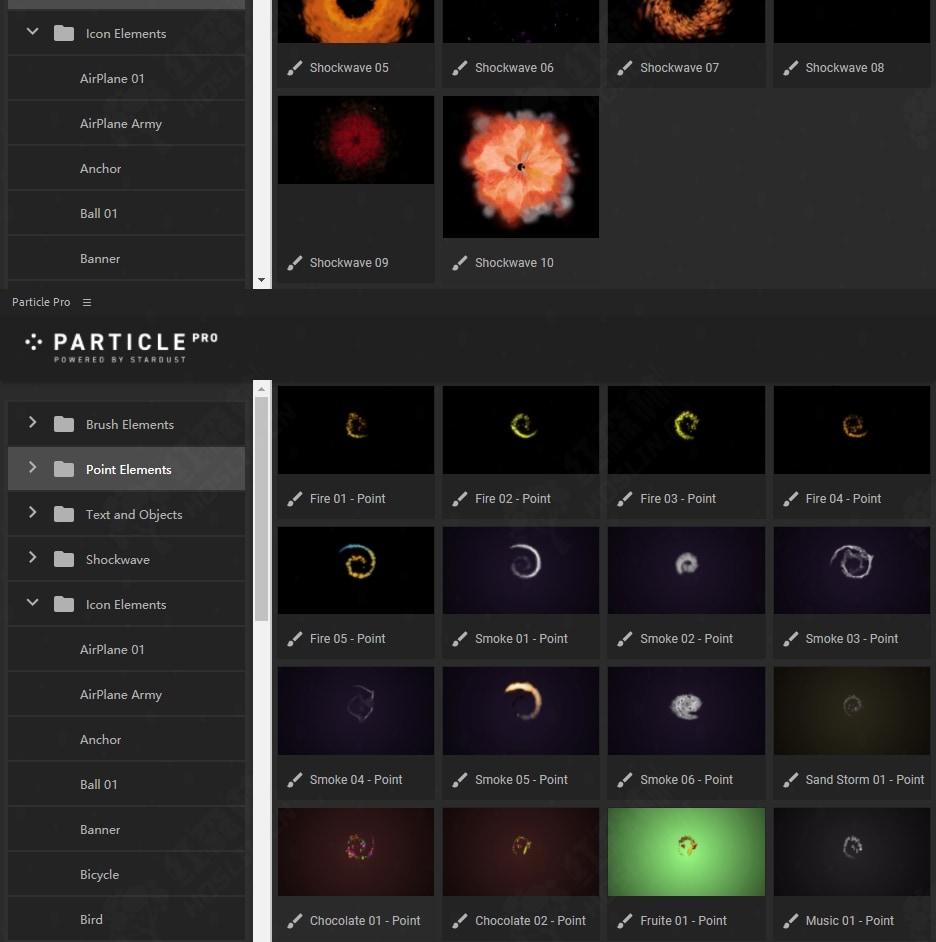Viewport: 936px width, 942px height.
Task: Click the brush icon beside Sand Storm 01 - Point
Action: [x=791, y=780]
